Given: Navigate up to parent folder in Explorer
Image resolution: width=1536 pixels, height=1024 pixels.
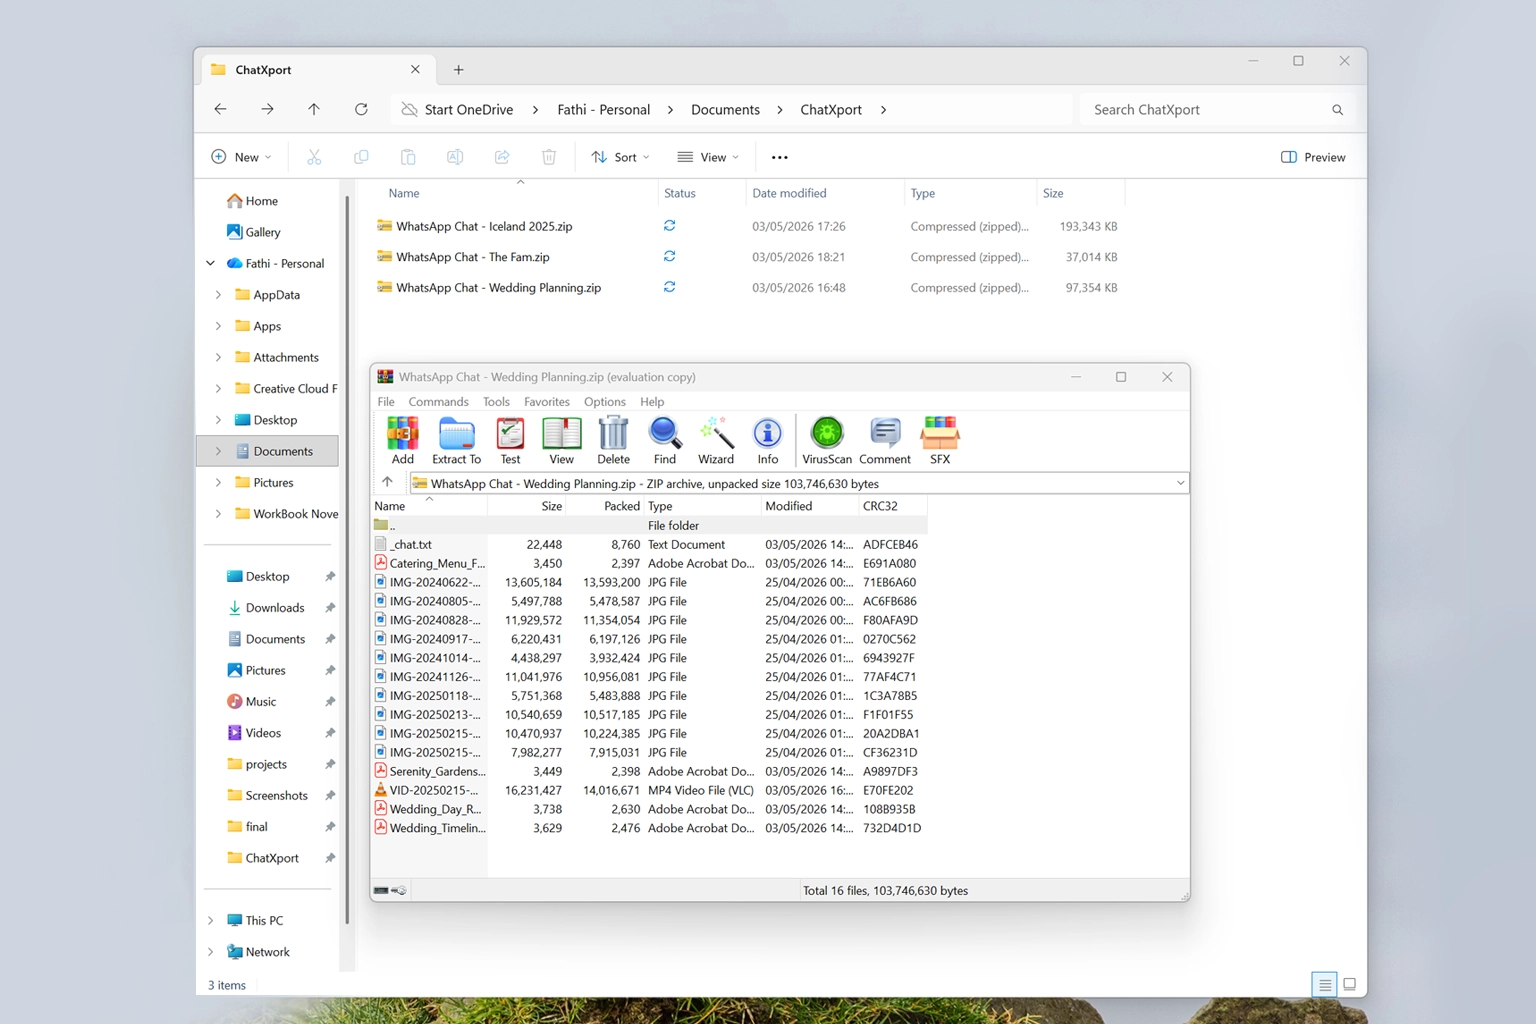Looking at the screenshot, I should (314, 109).
